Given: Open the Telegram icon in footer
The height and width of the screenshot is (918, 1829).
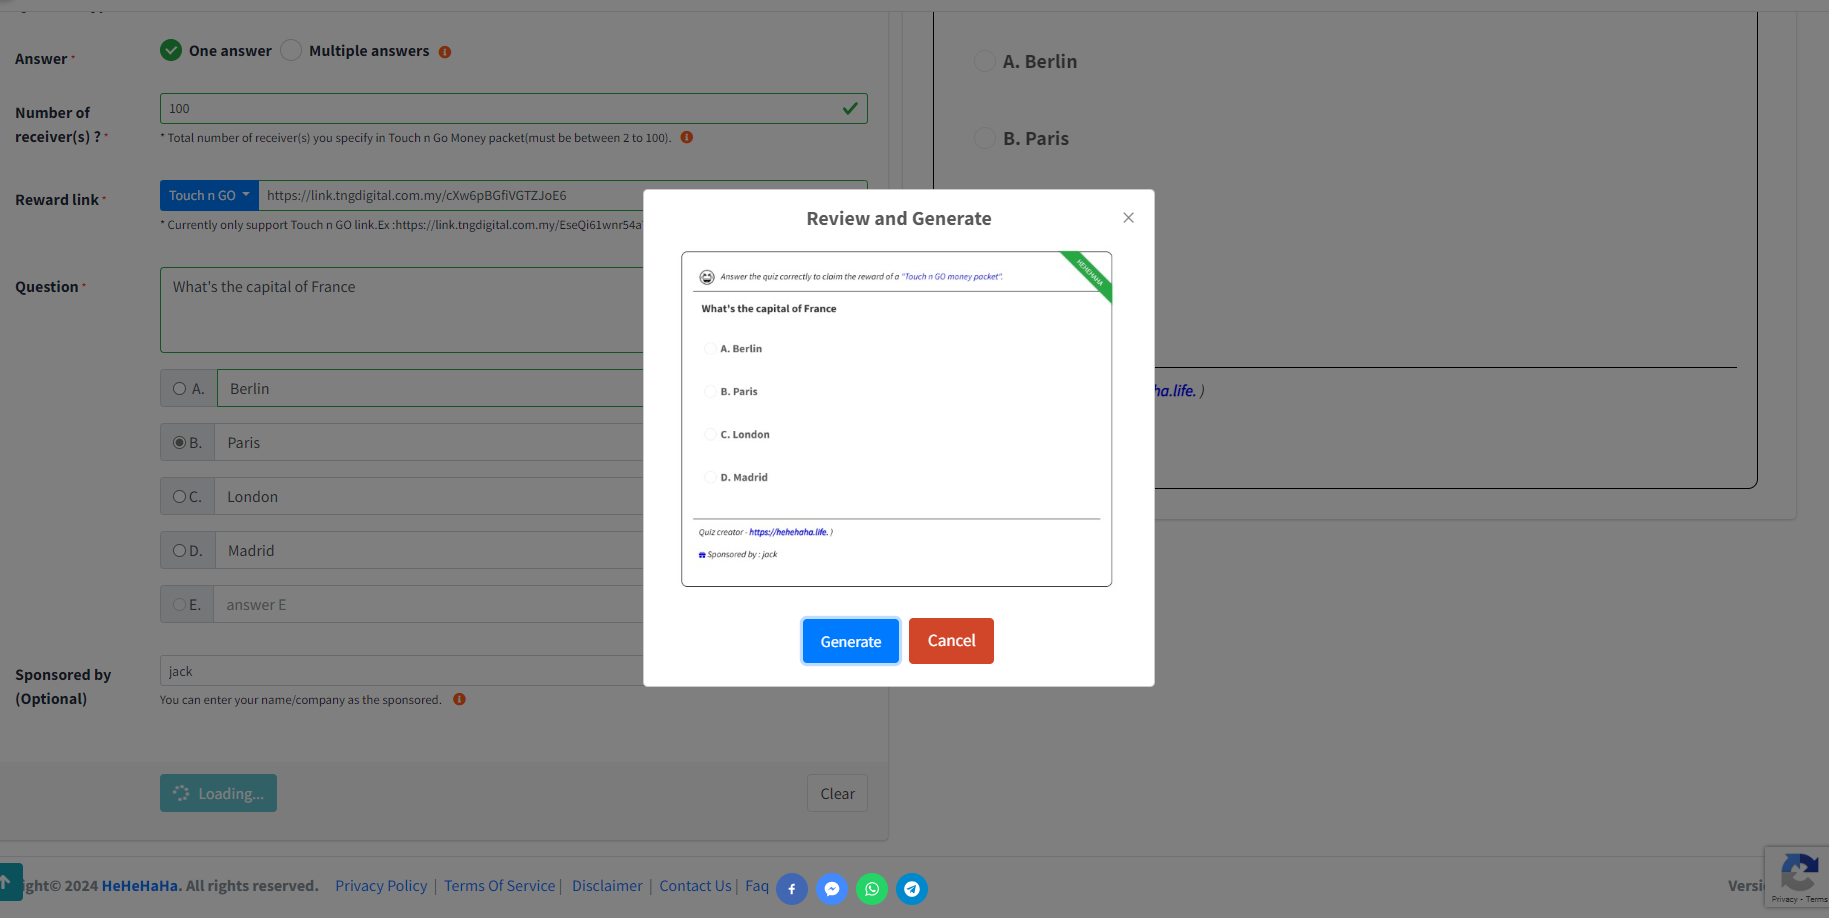Looking at the screenshot, I should (911, 889).
